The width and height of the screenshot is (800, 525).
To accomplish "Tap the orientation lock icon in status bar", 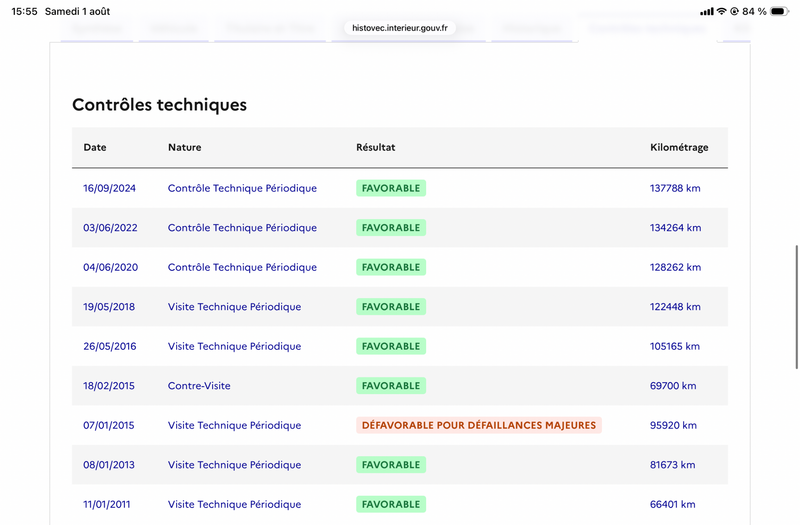I will pyautogui.click(x=734, y=11).
